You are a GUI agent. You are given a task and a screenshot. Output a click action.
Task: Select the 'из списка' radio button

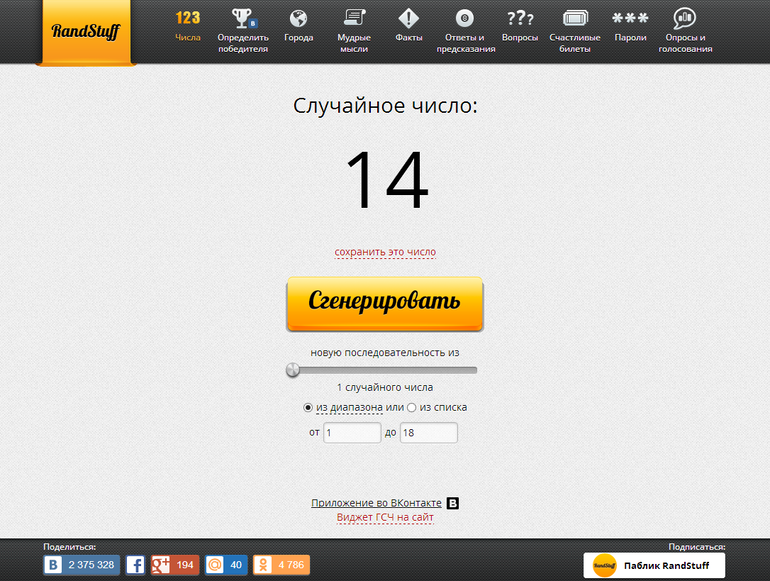pyautogui.click(x=412, y=408)
